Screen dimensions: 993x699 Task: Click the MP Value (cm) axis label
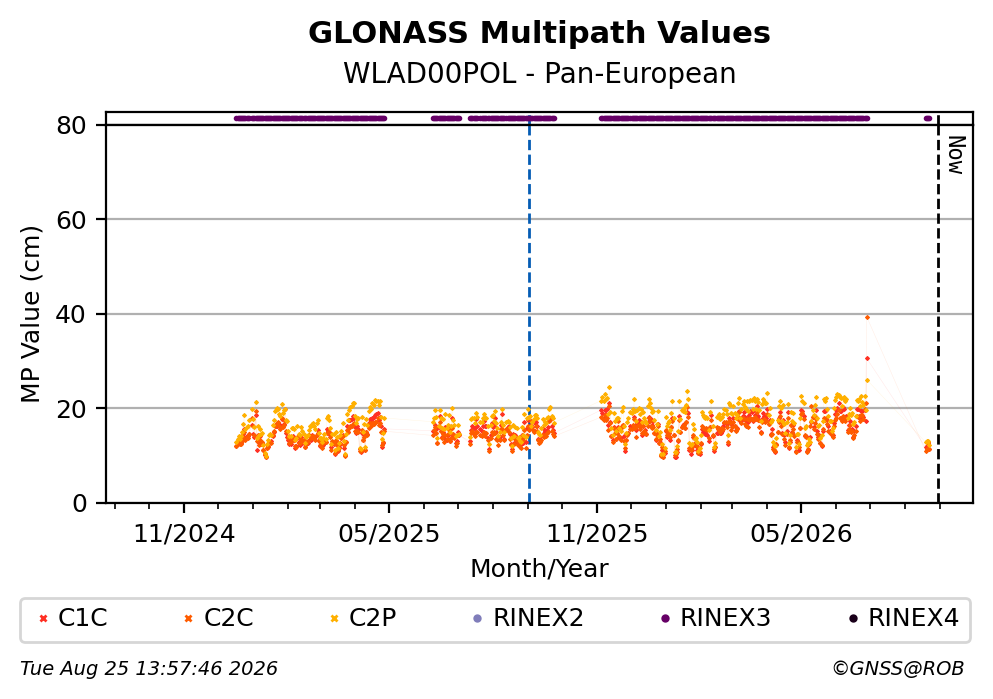(x=30, y=314)
